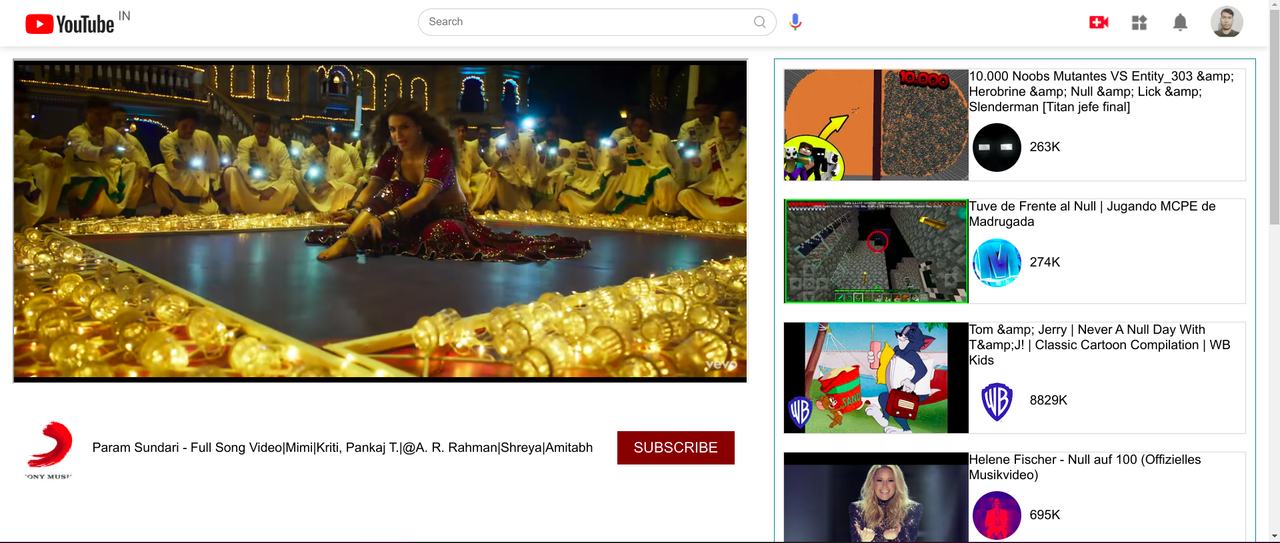
Task: Open Helene Fischer Null auf 100 title
Action: 1085,467
